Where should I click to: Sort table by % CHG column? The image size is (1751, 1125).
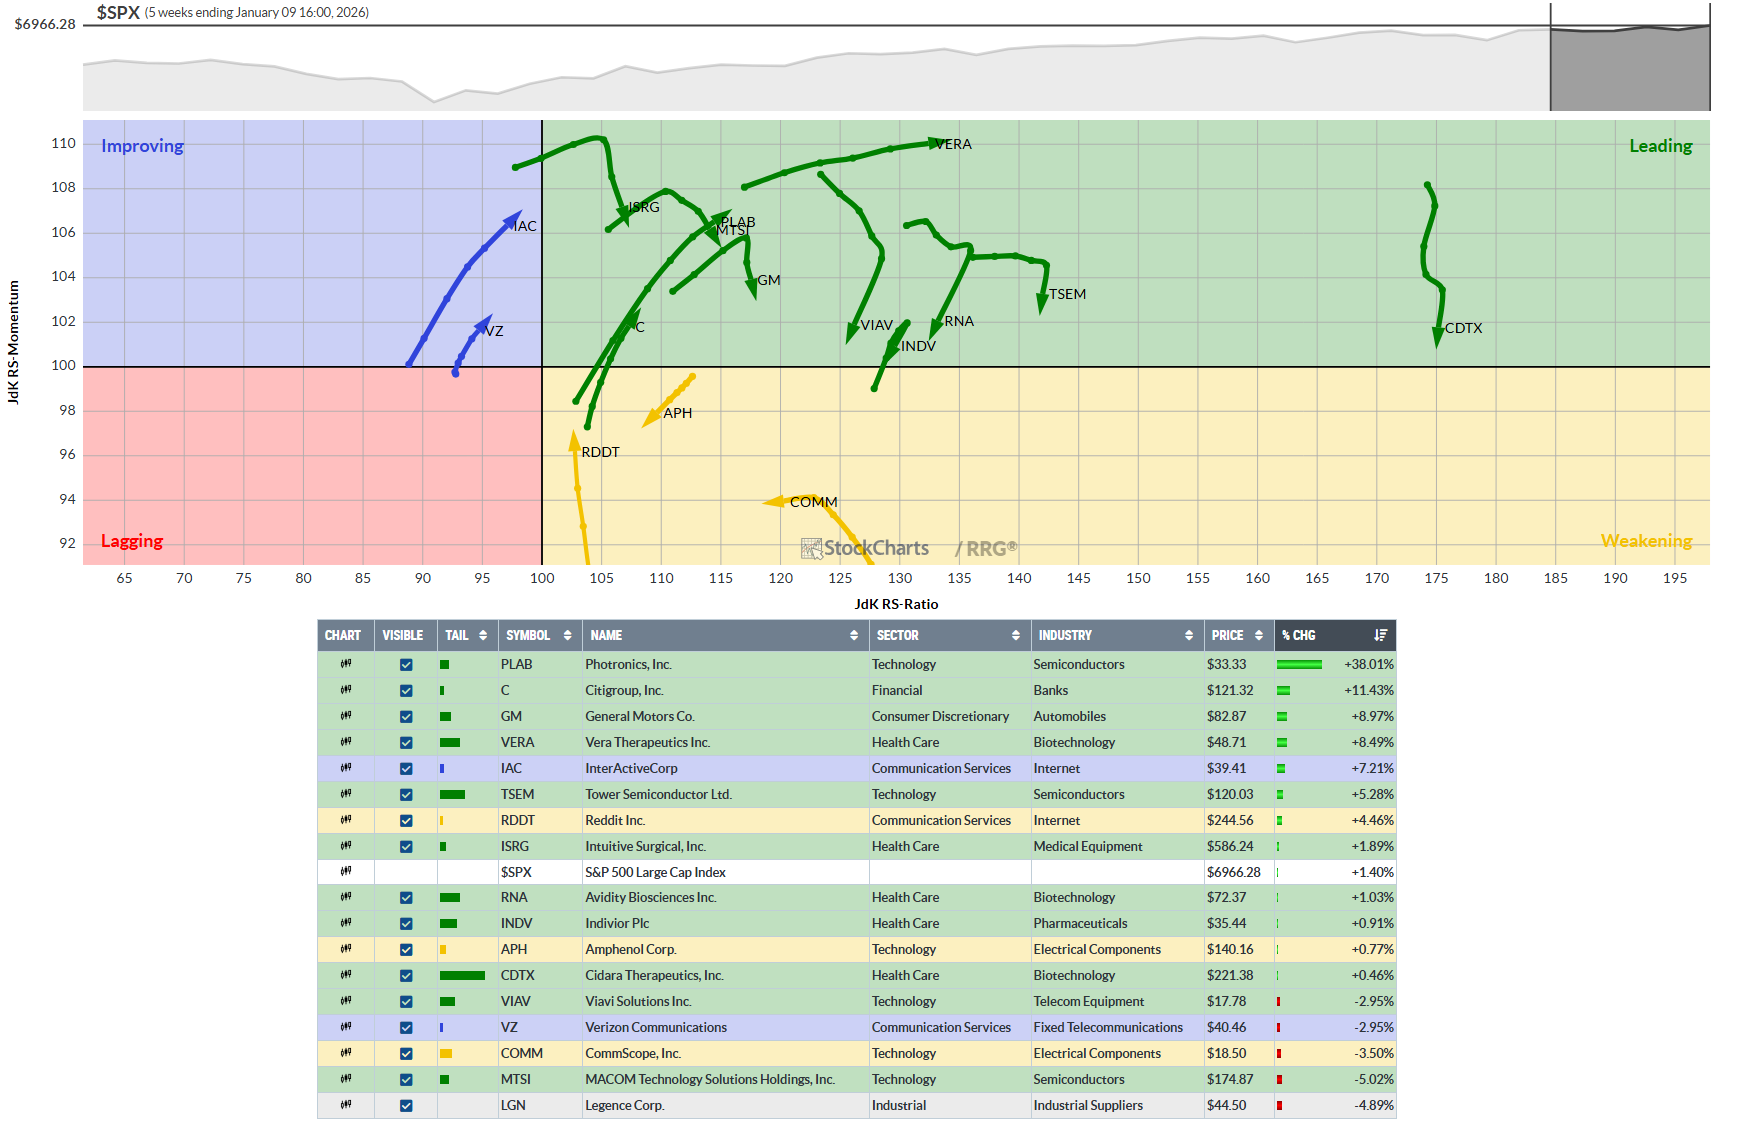pos(1335,635)
